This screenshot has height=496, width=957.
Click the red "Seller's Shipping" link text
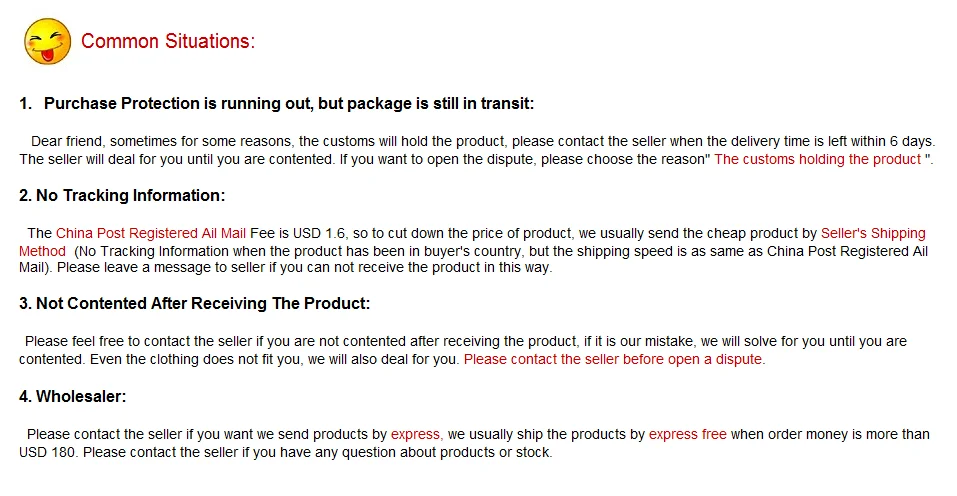873,234
